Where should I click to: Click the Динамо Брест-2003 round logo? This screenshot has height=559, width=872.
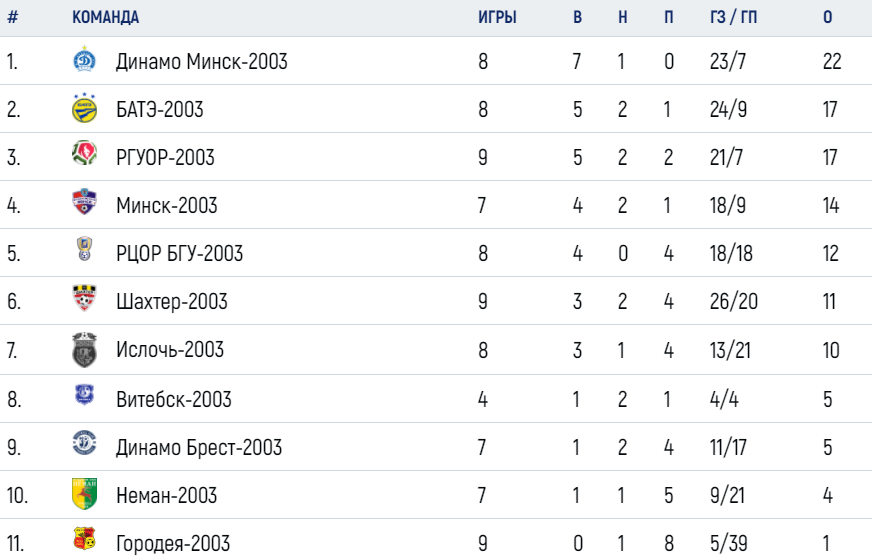(x=85, y=443)
